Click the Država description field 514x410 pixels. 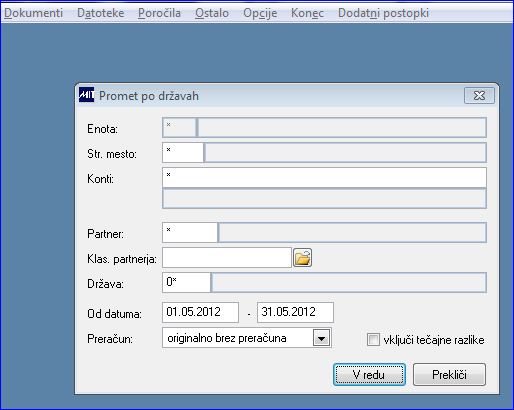pyautogui.click(x=349, y=283)
